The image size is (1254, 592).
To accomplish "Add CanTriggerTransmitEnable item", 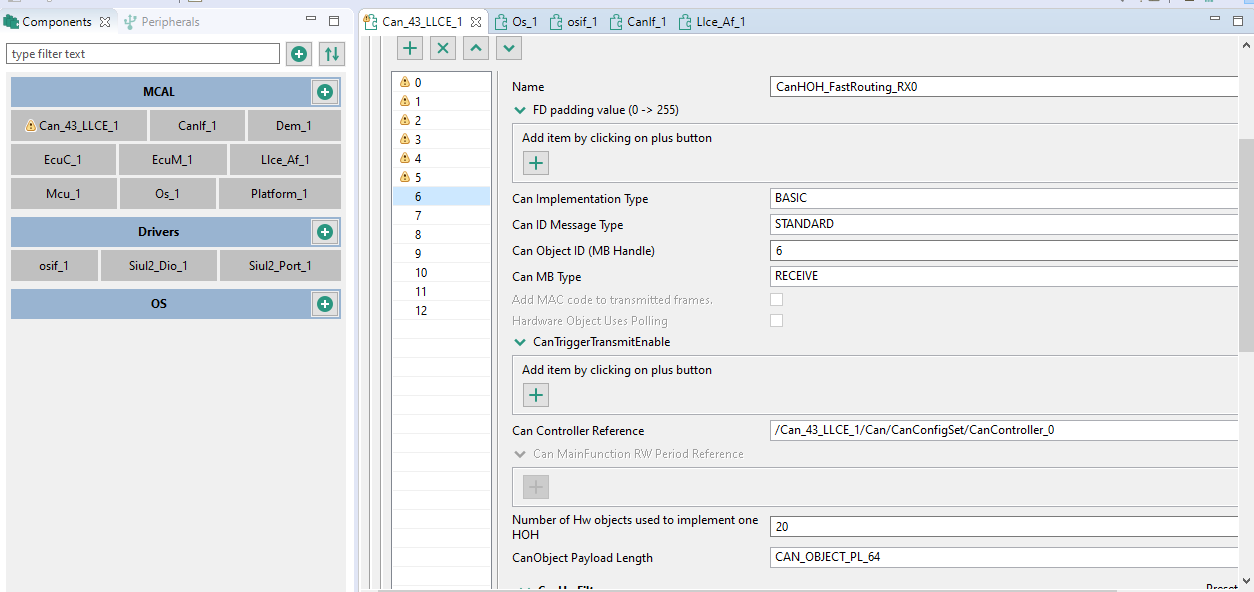I will [x=536, y=395].
